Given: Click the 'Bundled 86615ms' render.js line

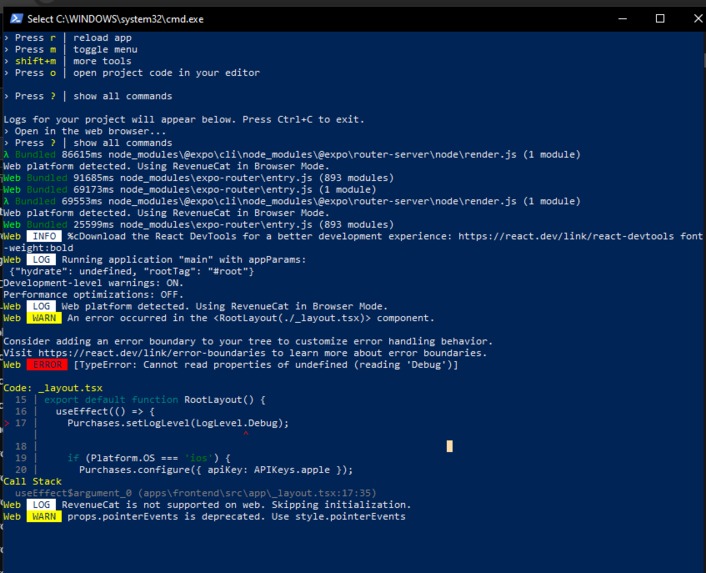Looking at the screenshot, I should click(x=292, y=155).
